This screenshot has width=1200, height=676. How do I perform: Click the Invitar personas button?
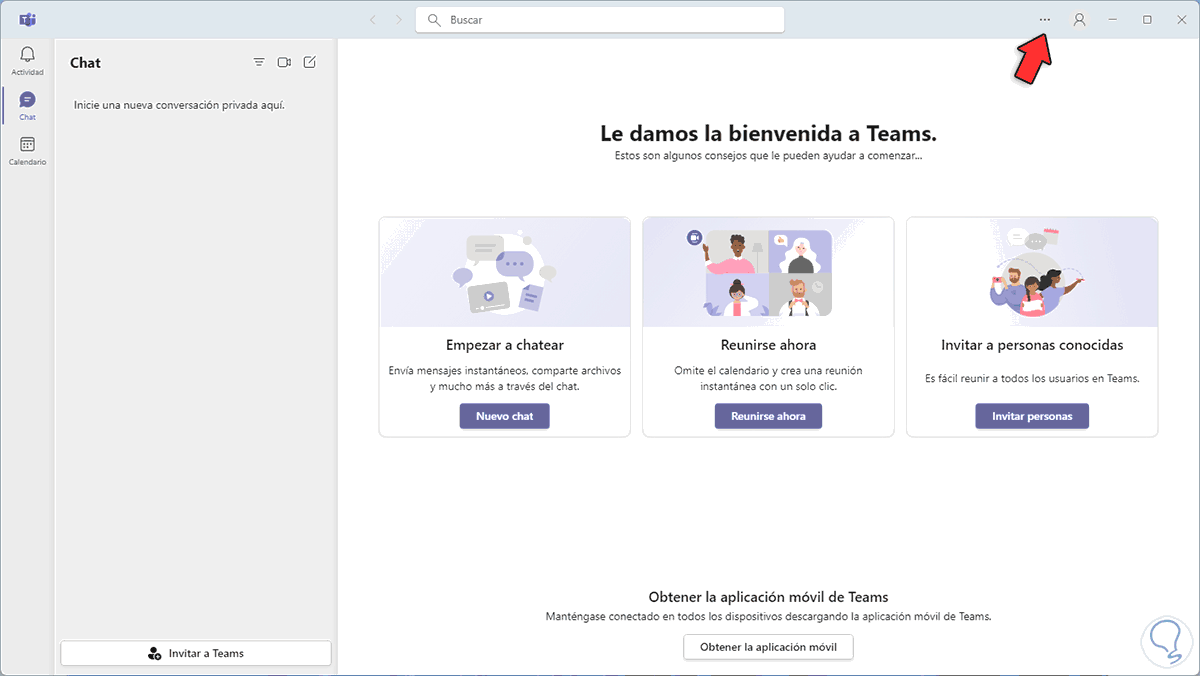pyautogui.click(x=1032, y=416)
